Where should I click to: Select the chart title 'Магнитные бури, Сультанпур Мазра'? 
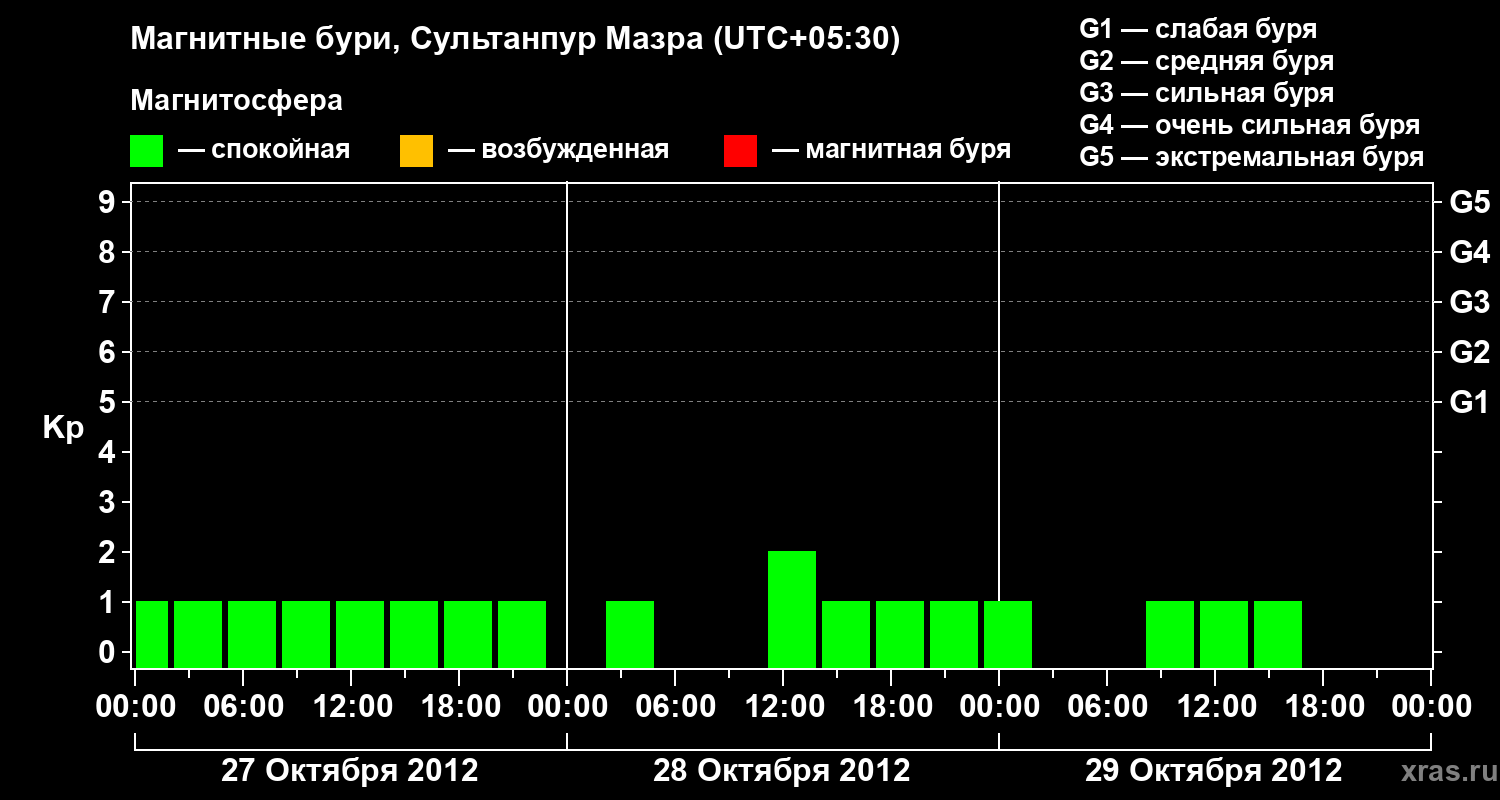point(417,41)
